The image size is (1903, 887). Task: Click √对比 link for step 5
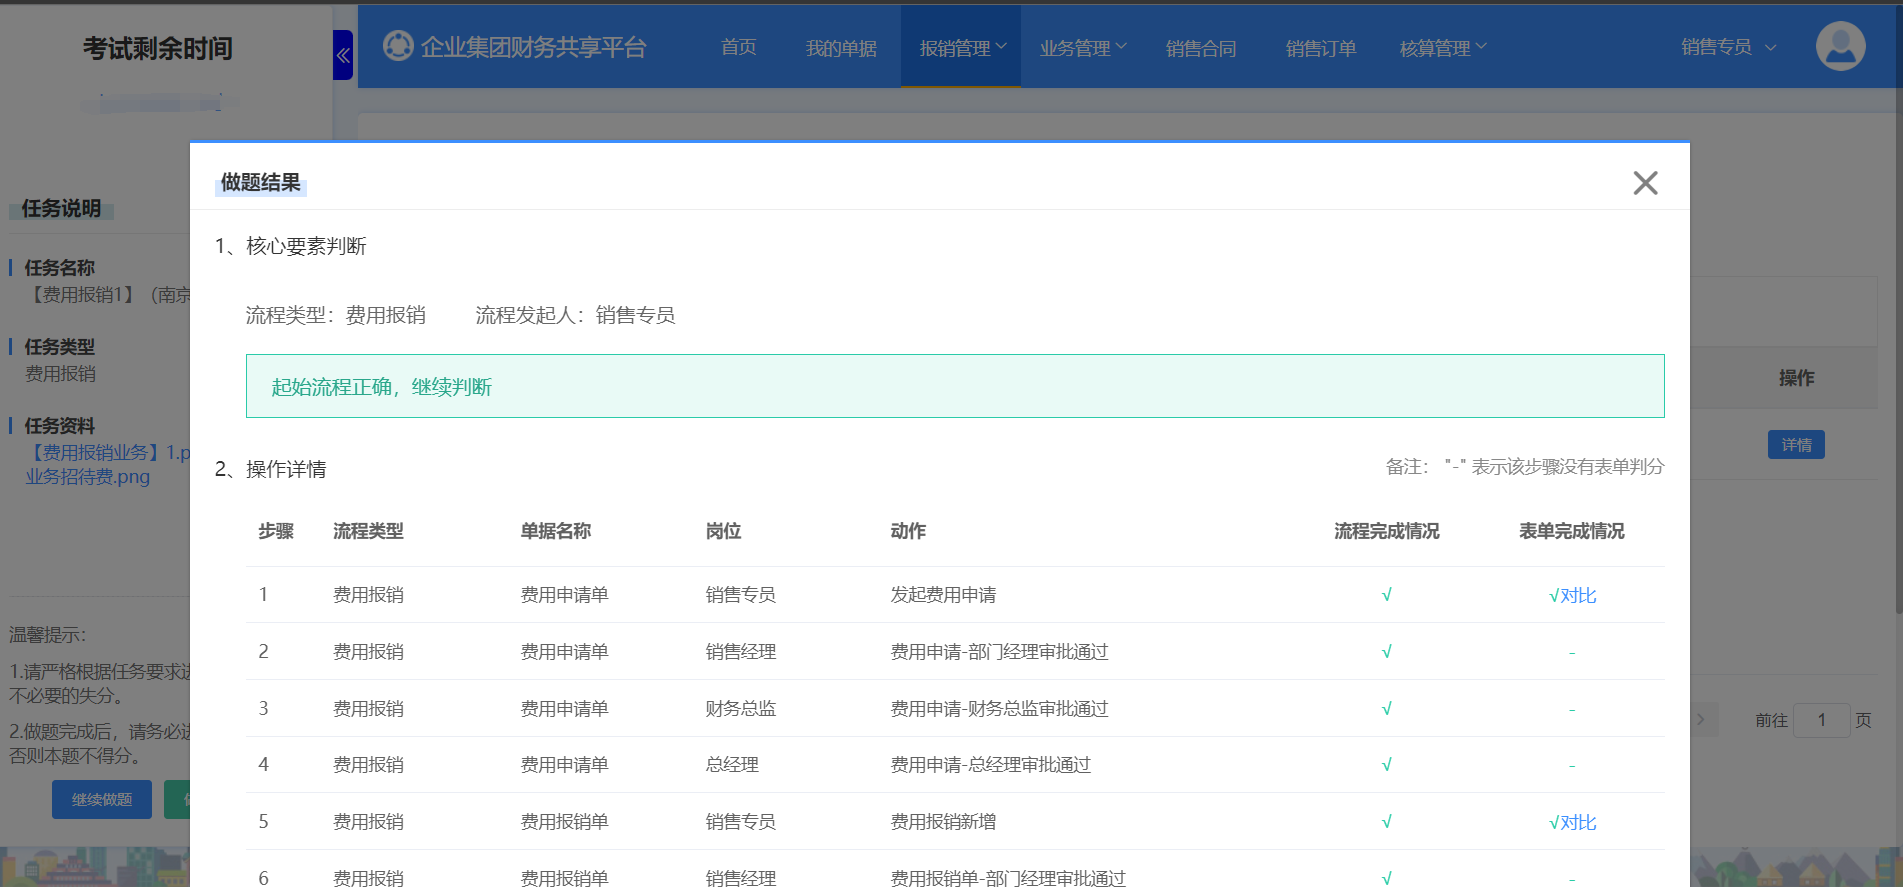(x=1572, y=823)
